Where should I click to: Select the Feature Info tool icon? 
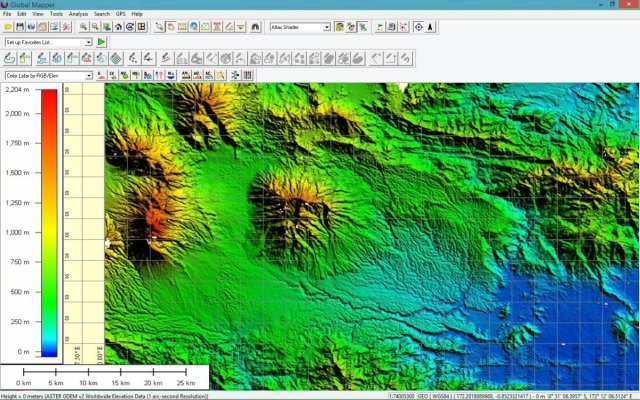194,27
